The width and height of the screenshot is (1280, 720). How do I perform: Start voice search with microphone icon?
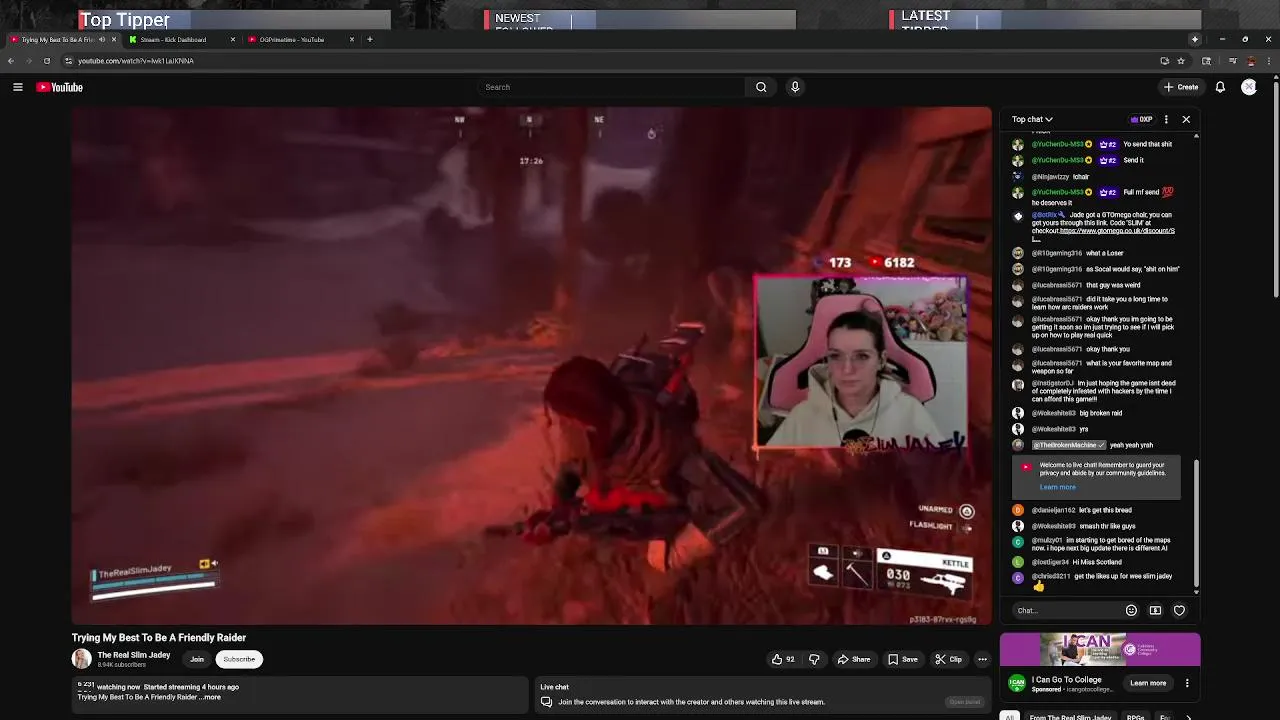pyautogui.click(x=795, y=87)
